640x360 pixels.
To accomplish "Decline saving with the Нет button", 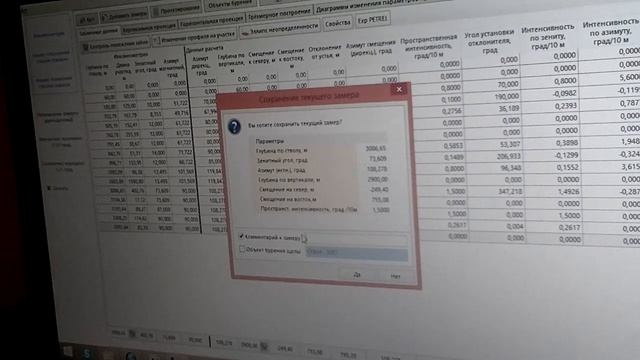I will tap(395, 276).
